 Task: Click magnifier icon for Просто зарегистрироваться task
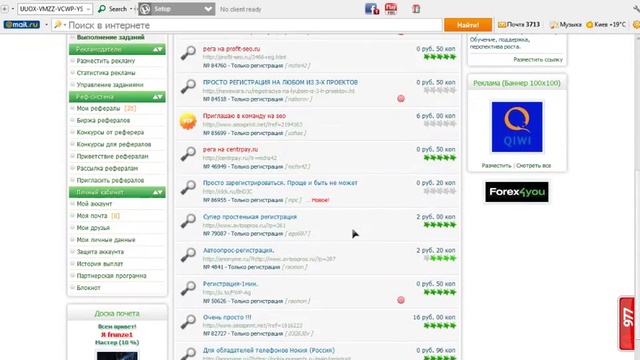tap(188, 188)
